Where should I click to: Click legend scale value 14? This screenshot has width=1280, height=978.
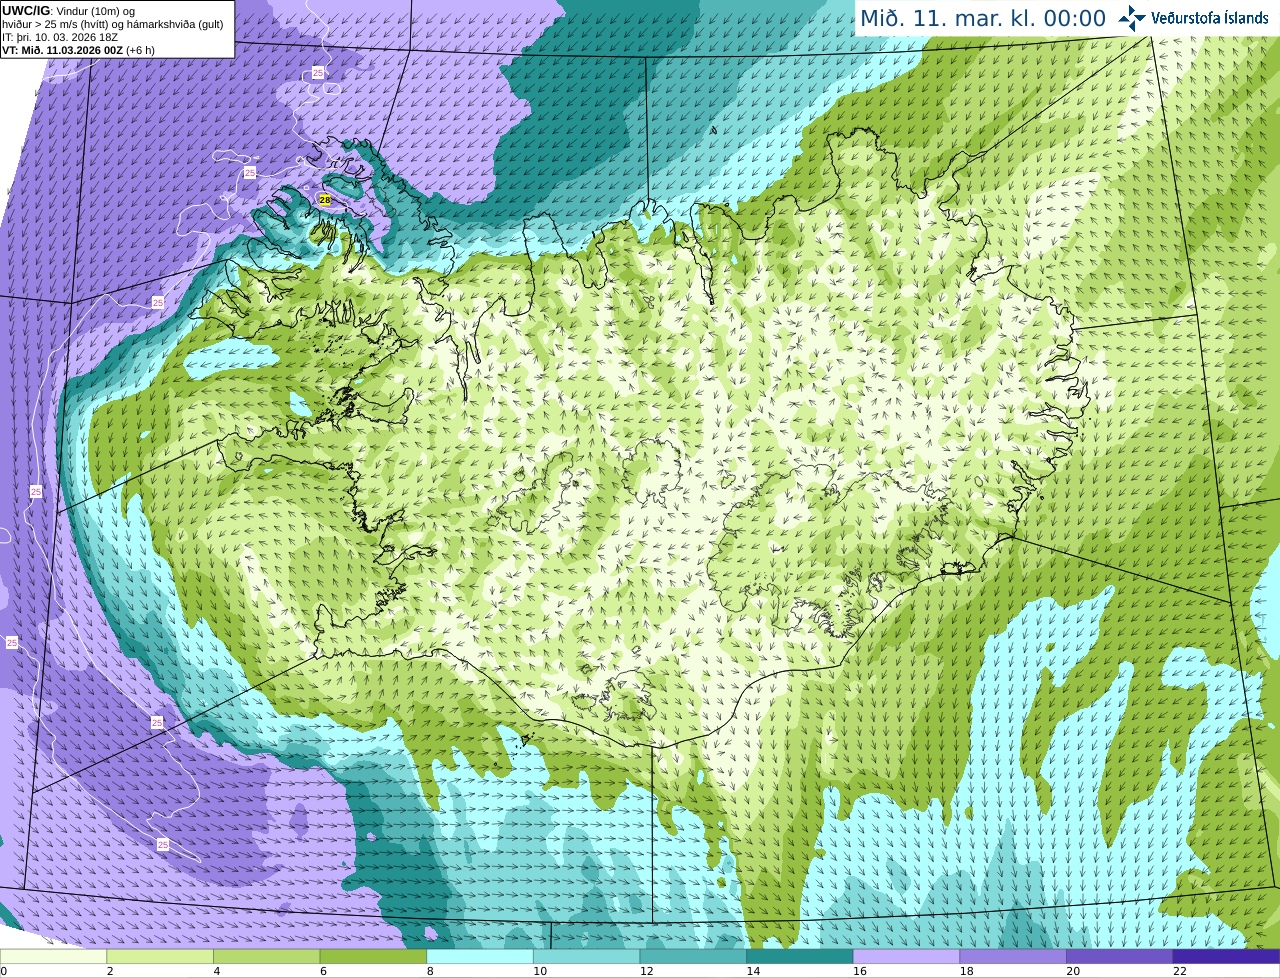click(753, 971)
